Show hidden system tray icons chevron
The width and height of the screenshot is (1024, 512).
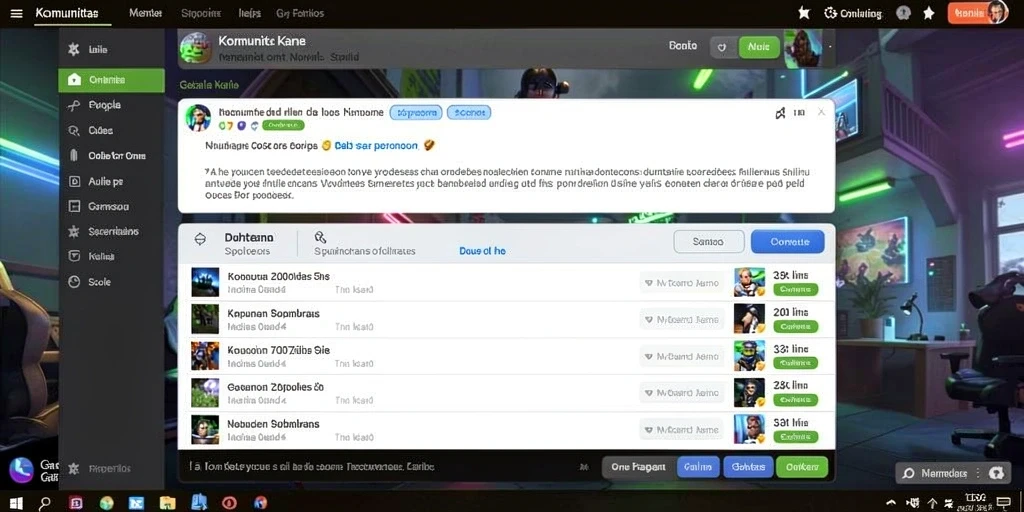tap(890, 502)
